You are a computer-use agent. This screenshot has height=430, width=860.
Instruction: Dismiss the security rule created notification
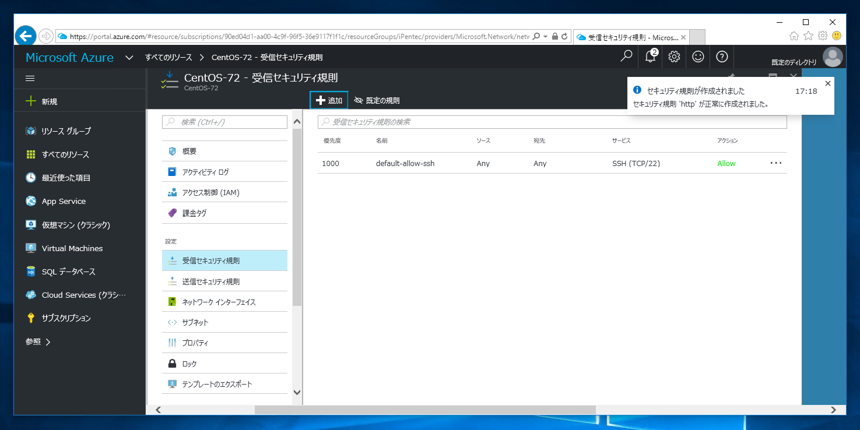point(828,83)
